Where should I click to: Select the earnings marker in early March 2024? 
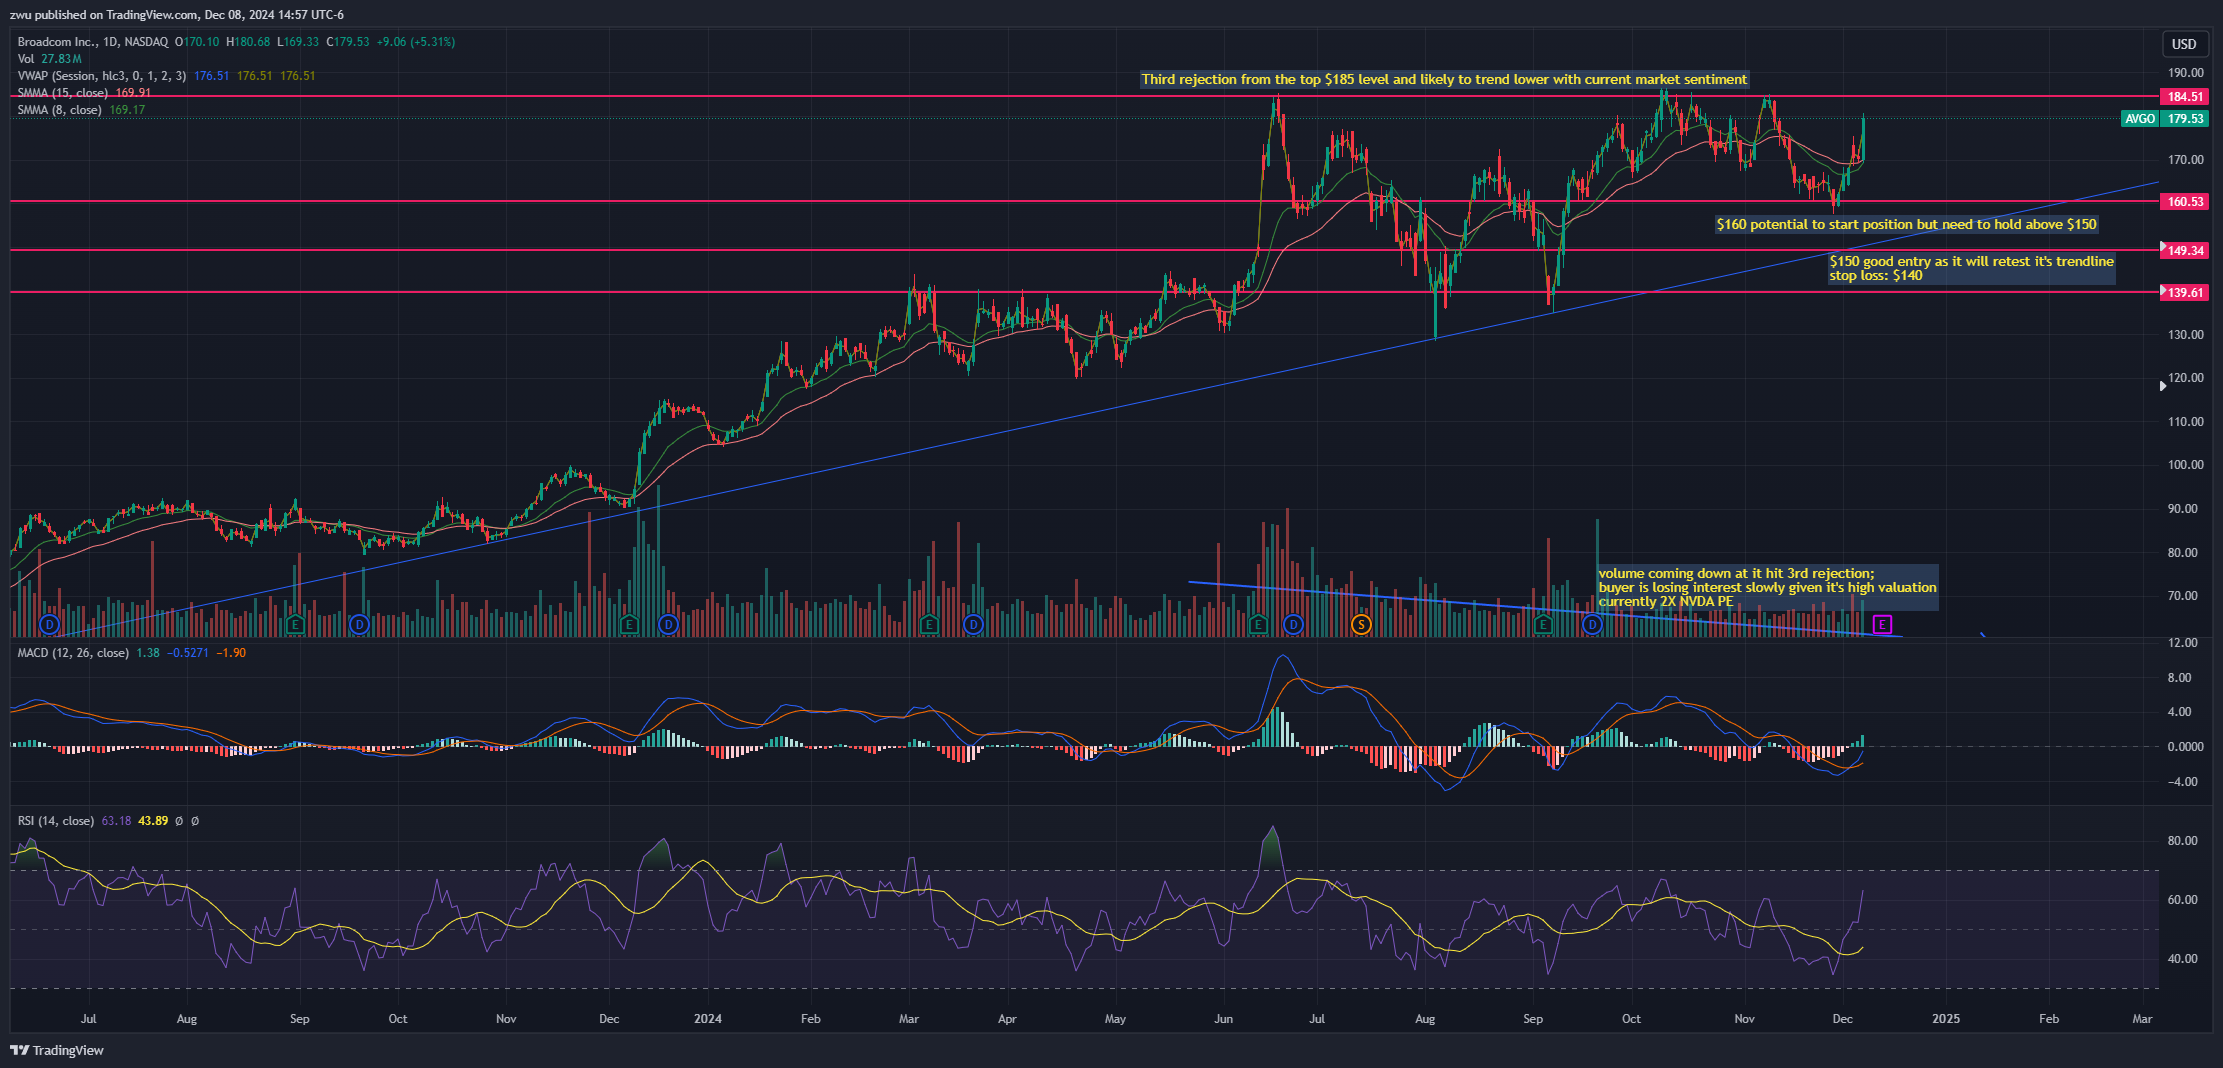point(929,625)
